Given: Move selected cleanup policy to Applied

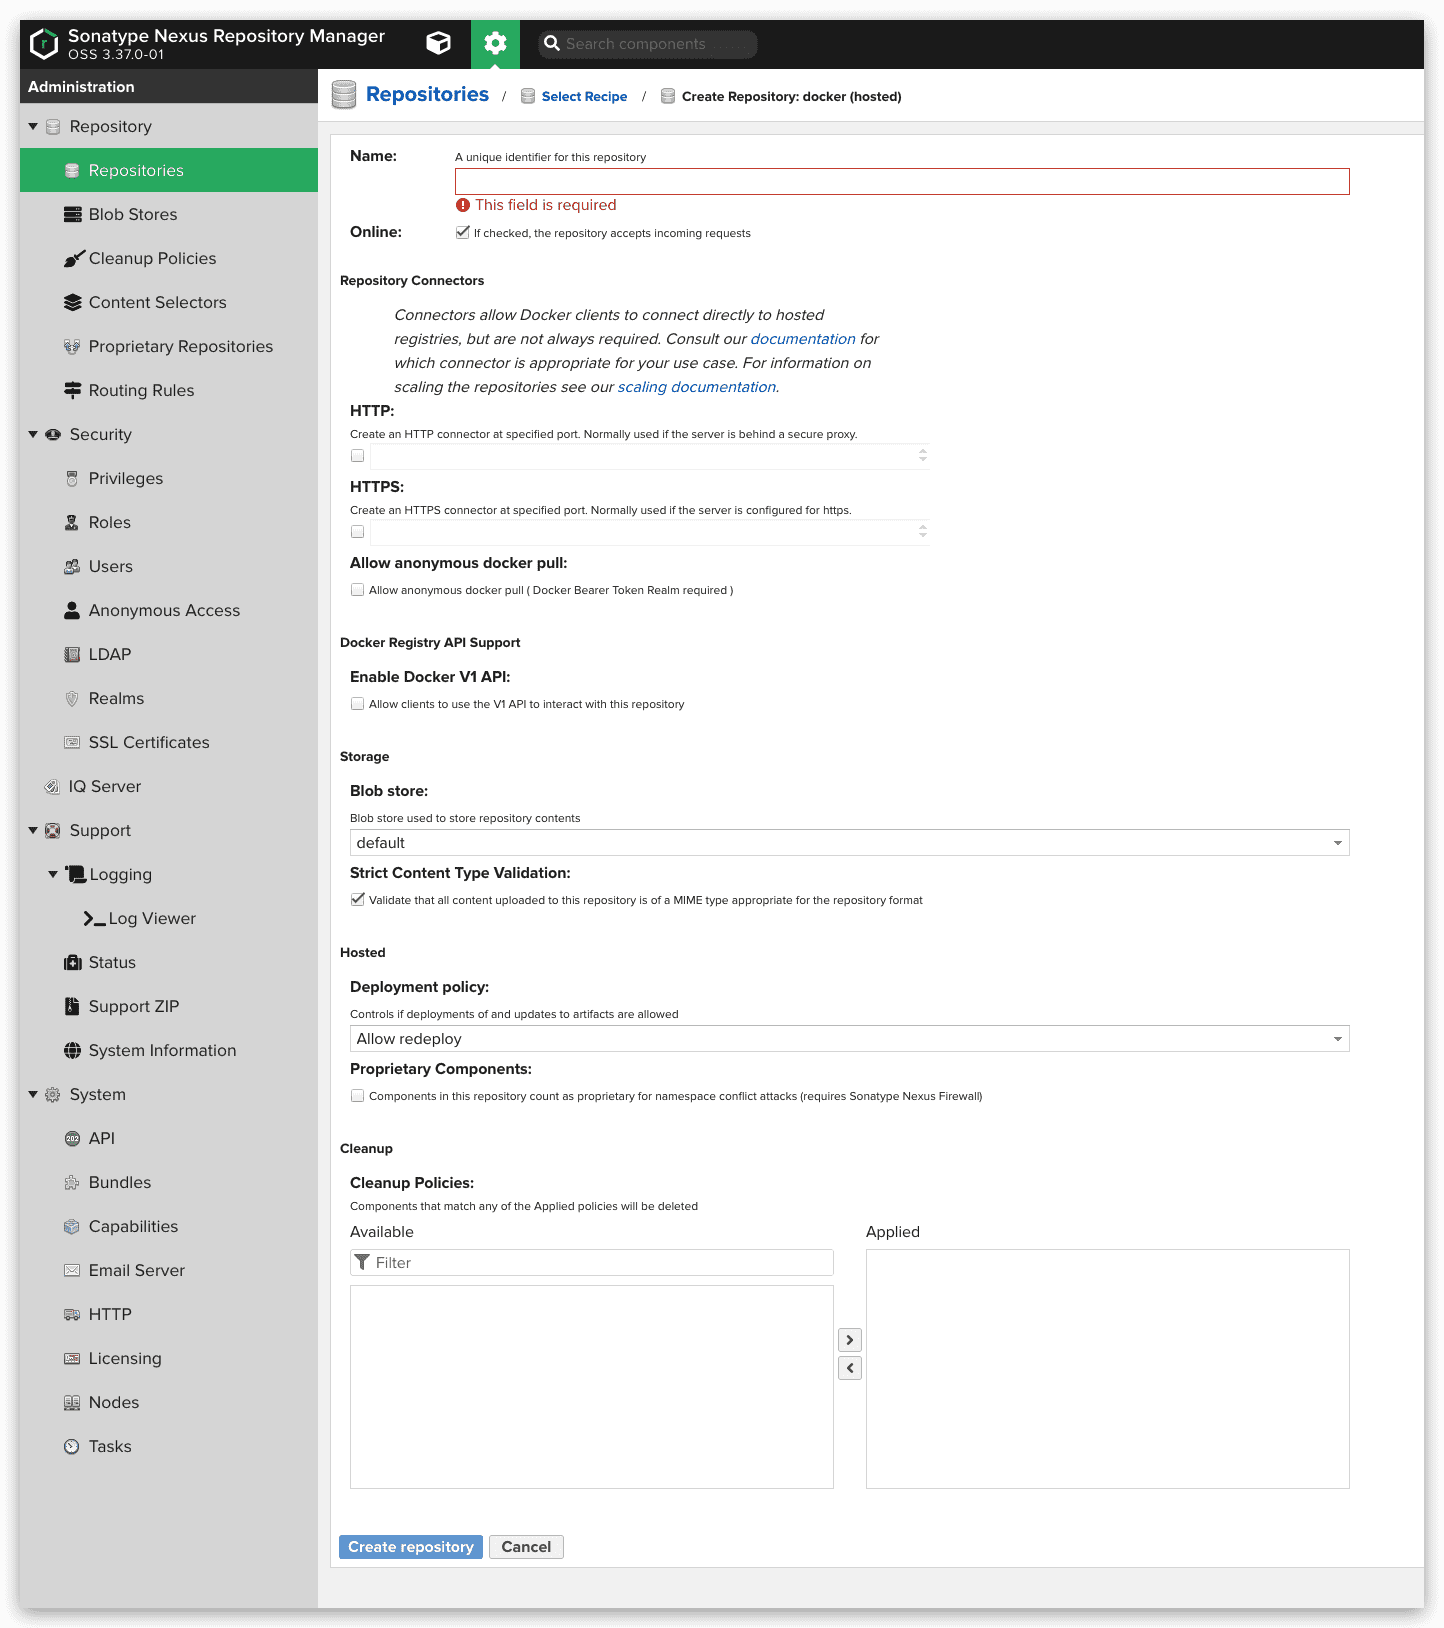Looking at the screenshot, I should [849, 1340].
